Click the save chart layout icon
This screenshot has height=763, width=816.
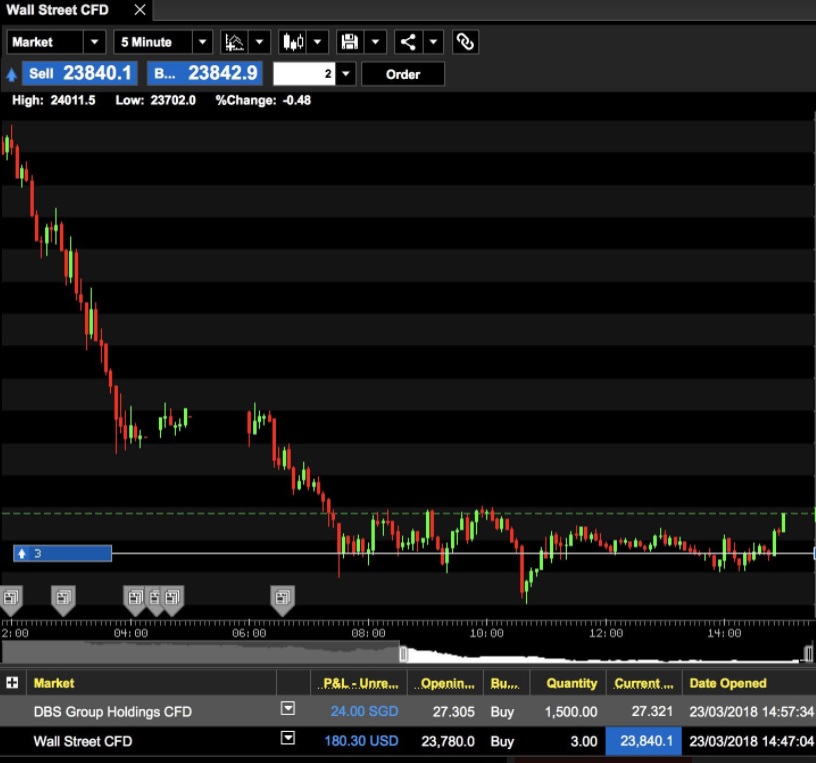pos(351,42)
